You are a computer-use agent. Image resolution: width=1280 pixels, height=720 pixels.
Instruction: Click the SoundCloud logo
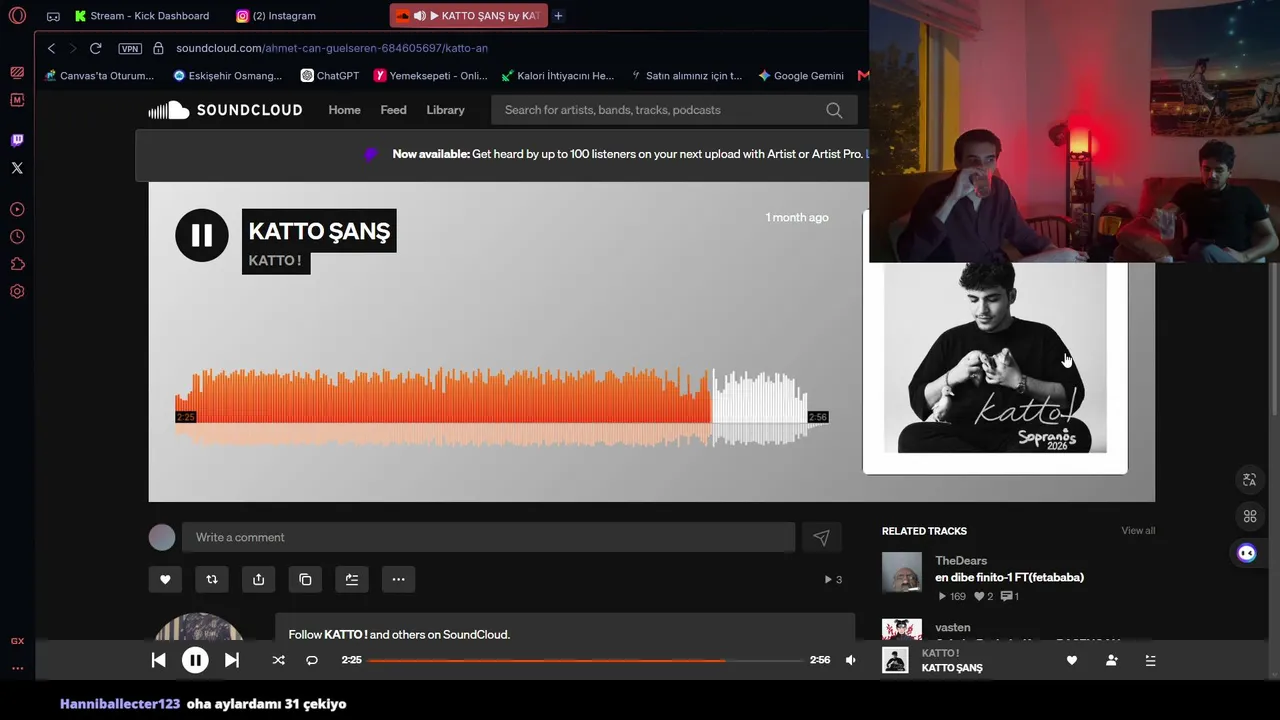coord(225,110)
